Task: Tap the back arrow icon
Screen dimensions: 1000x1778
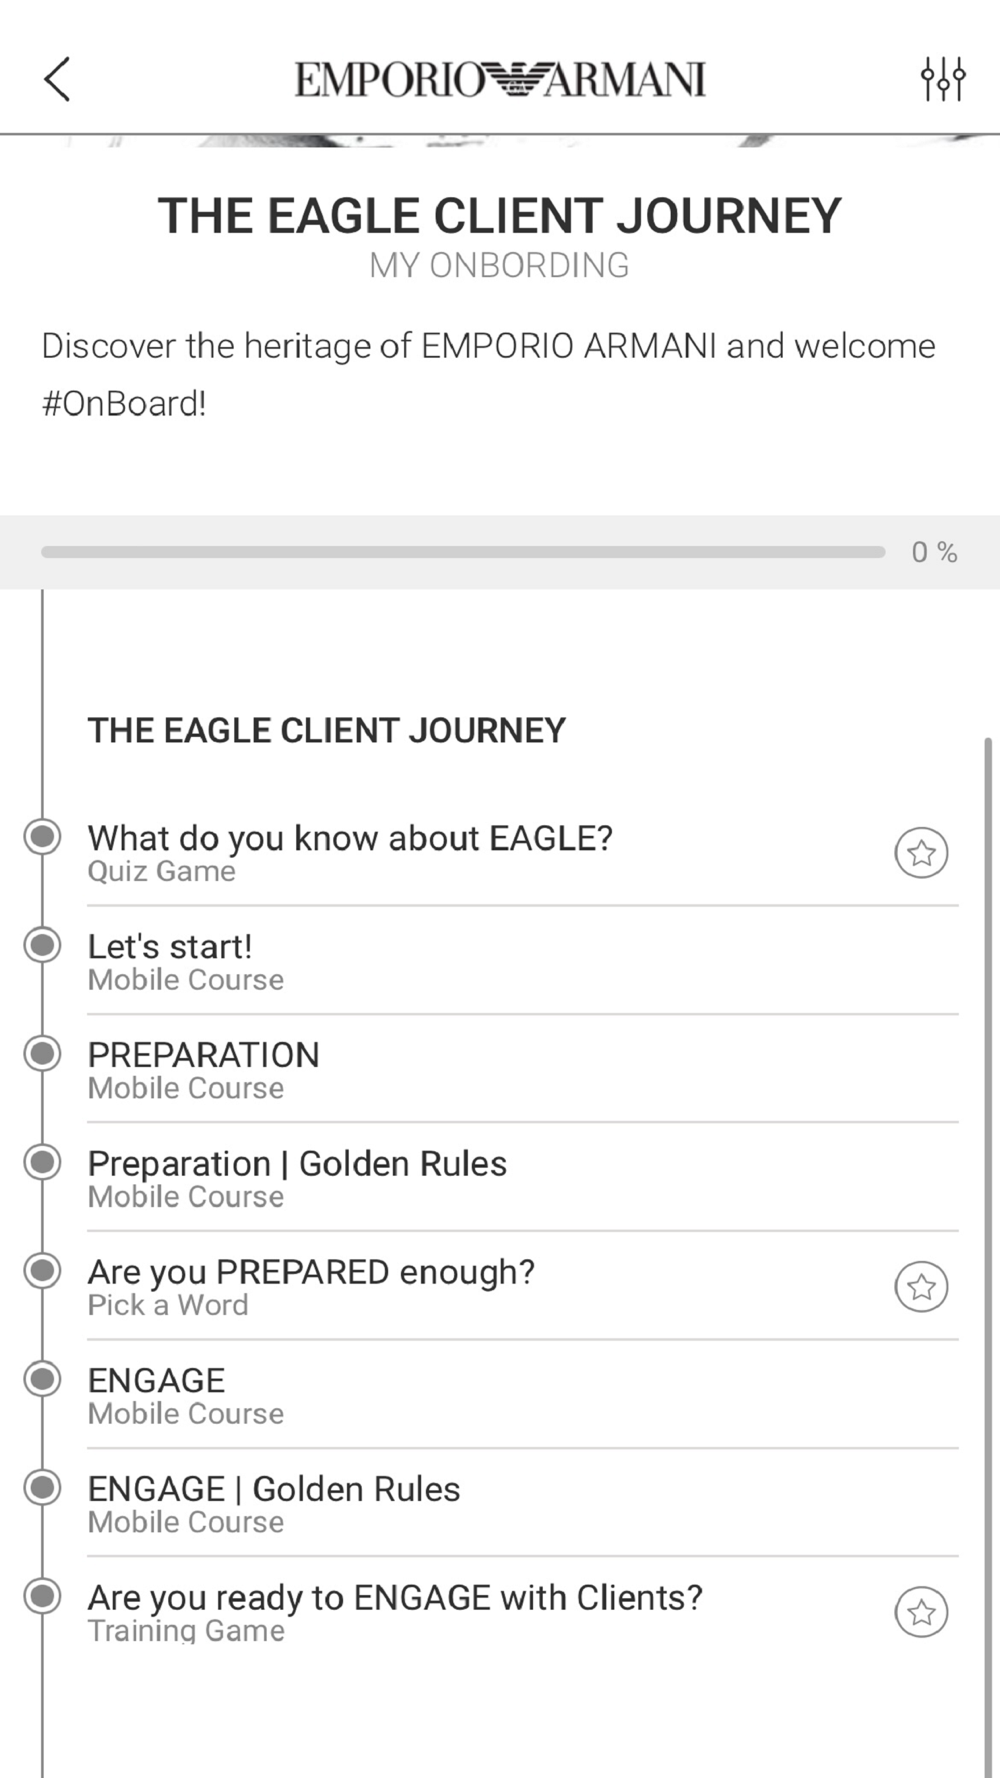Action: click(57, 79)
